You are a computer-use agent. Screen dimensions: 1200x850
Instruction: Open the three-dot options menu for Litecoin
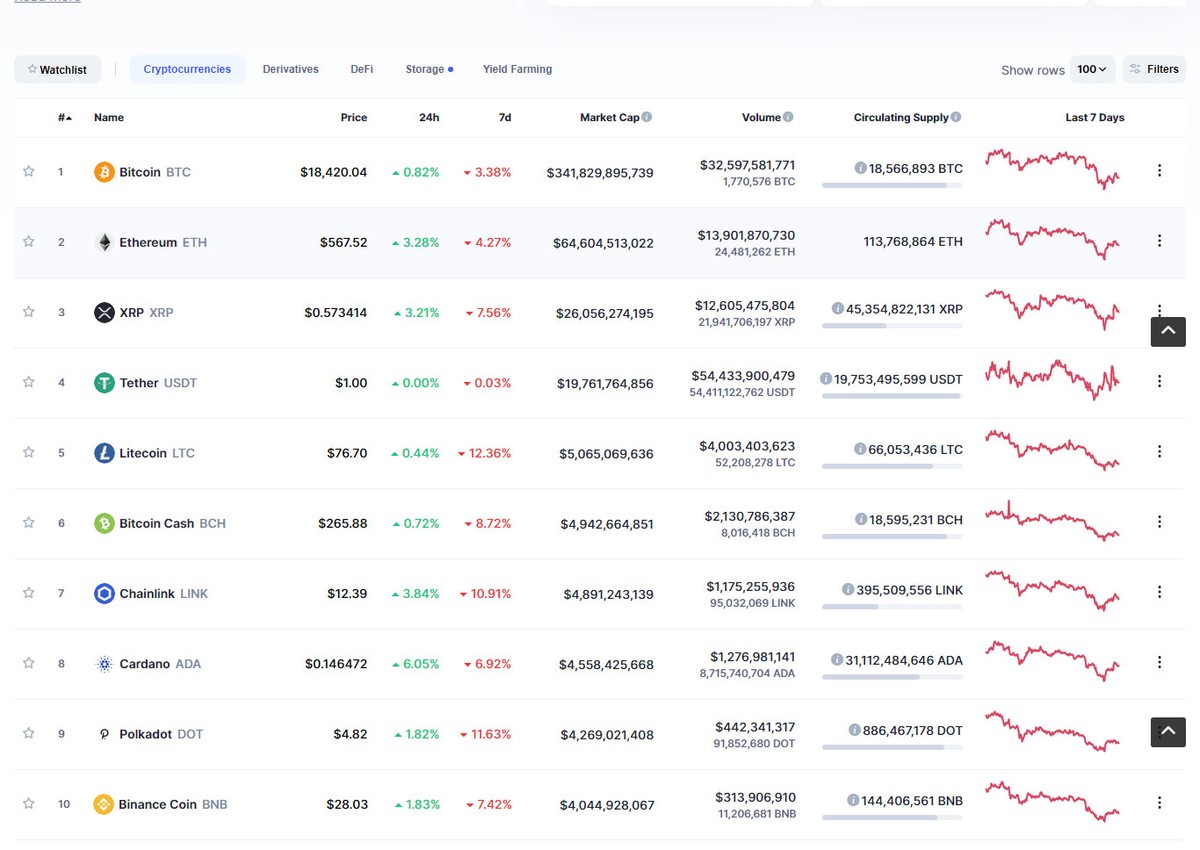(1159, 451)
